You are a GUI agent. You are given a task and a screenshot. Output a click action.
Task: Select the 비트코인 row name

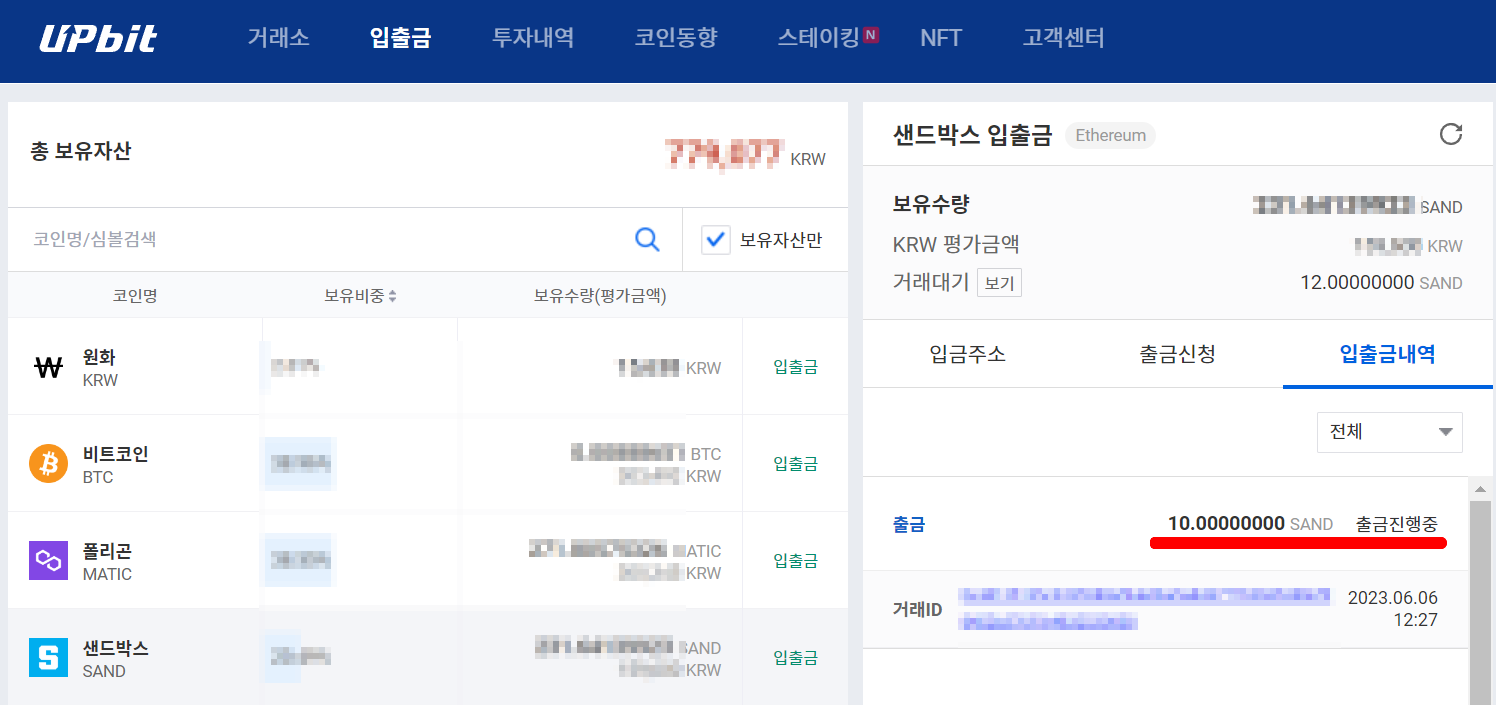pos(116,454)
